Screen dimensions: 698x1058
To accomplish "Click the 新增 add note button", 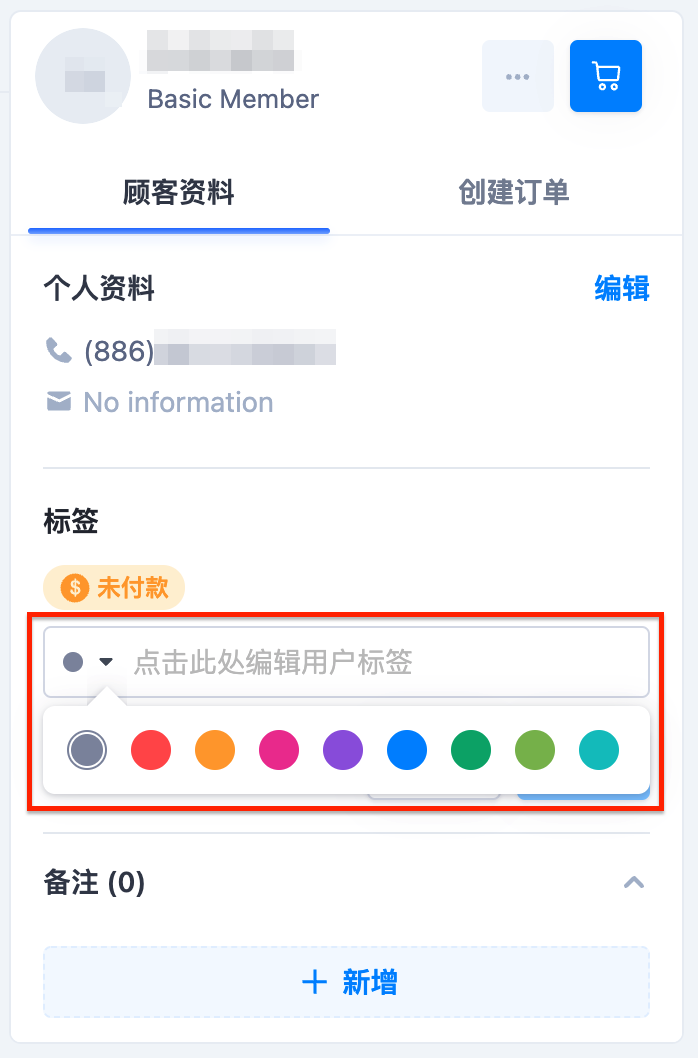I will click(346, 982).
